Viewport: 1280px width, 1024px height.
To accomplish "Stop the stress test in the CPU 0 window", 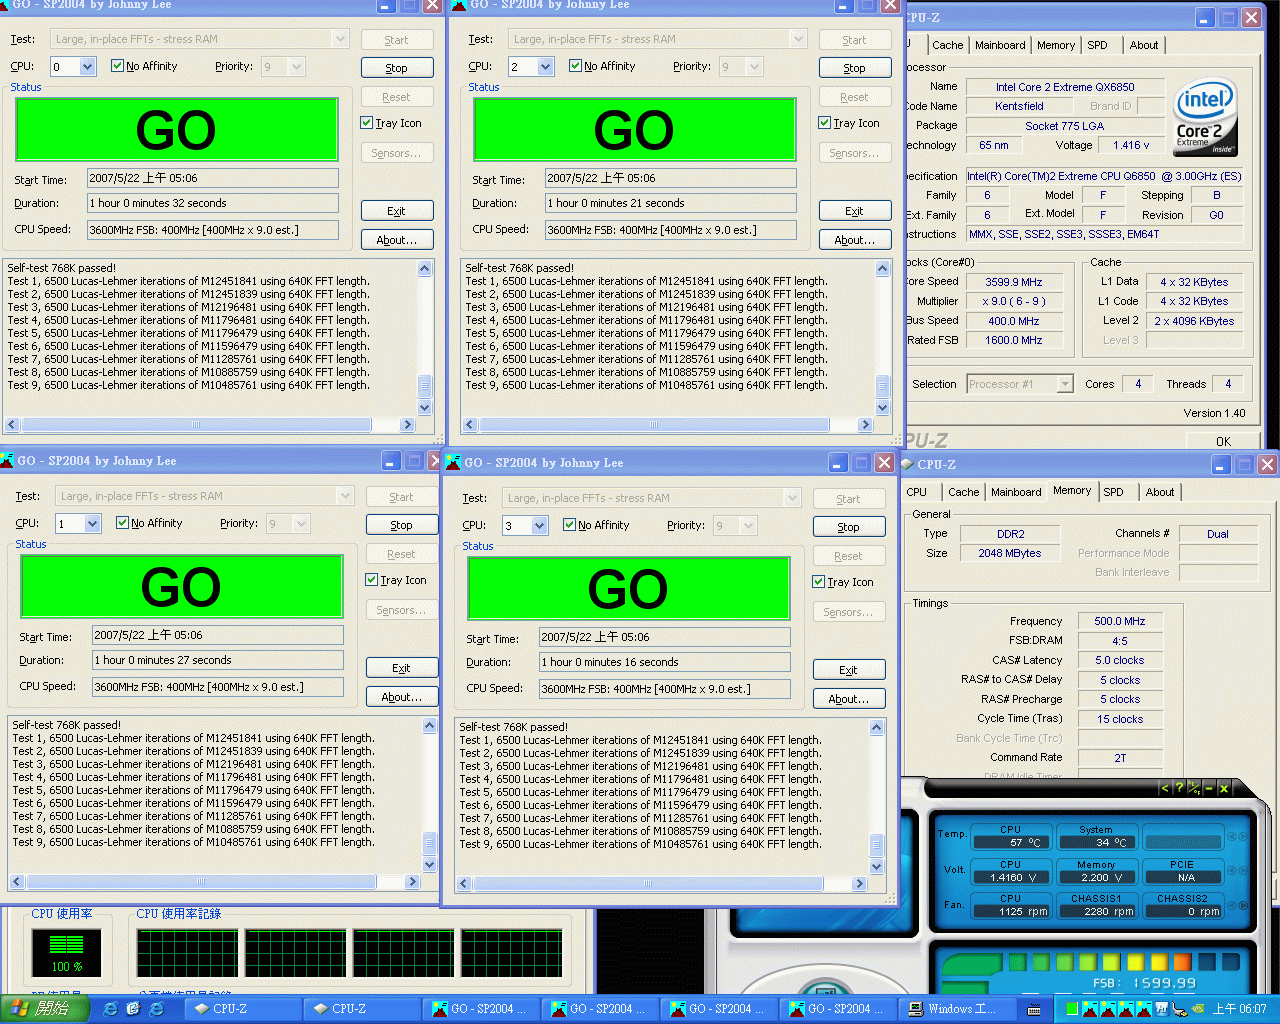I will [397, 68].
